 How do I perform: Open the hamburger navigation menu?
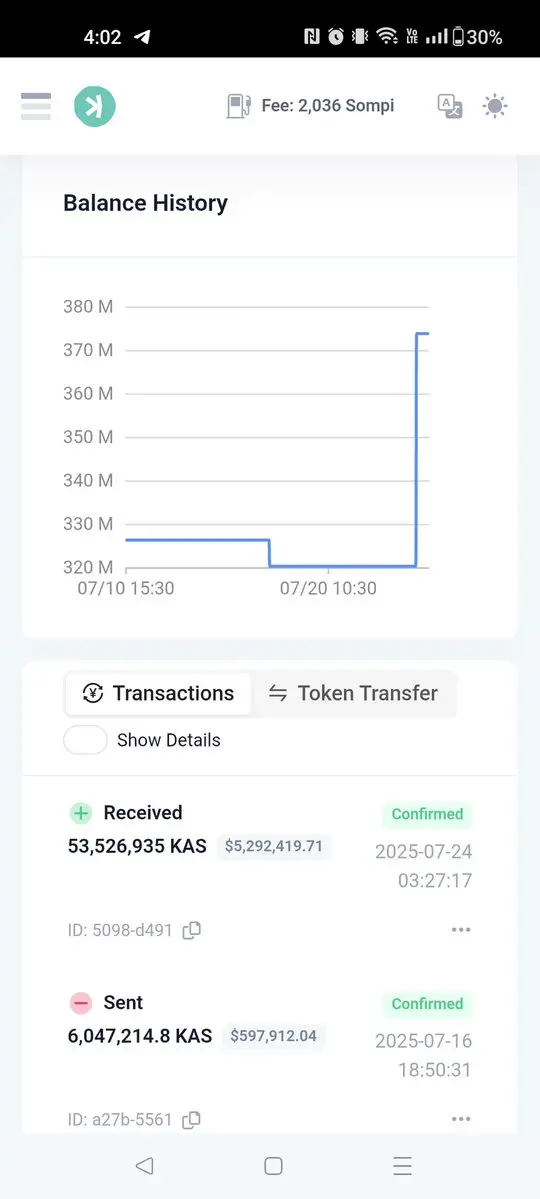(36, 106)
